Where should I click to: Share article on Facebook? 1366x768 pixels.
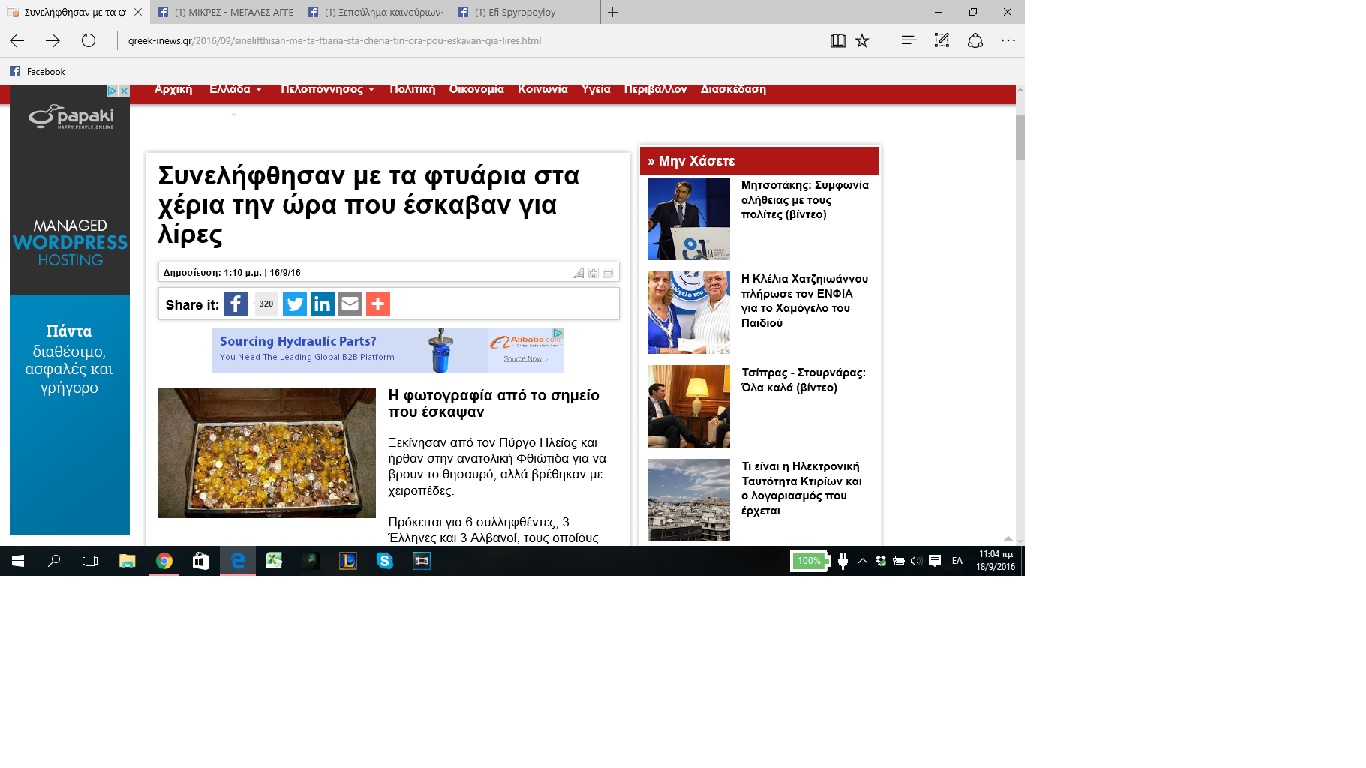click(236, 304)
